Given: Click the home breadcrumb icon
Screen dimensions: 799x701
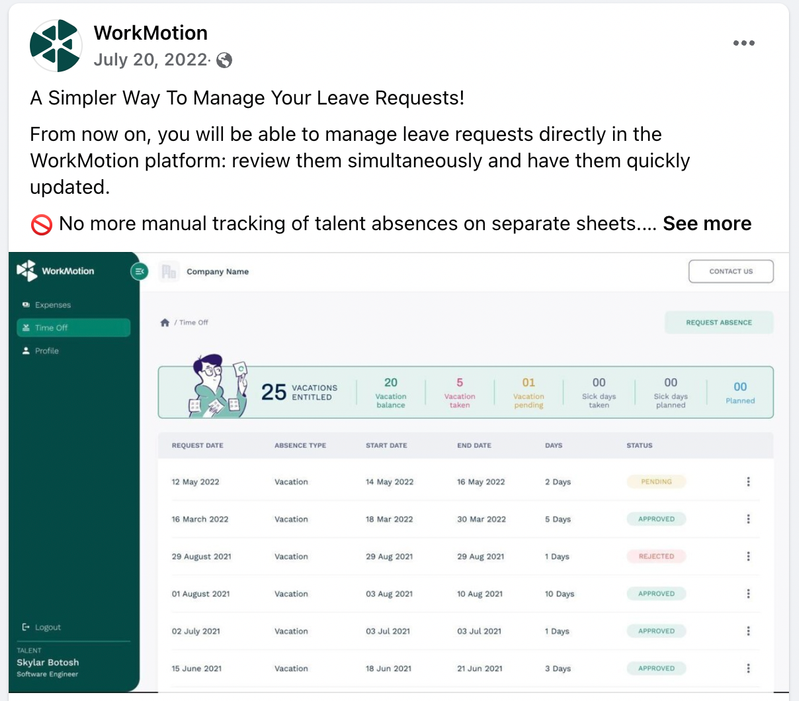Looking at the screenshot, I should (x=165, y=322).
